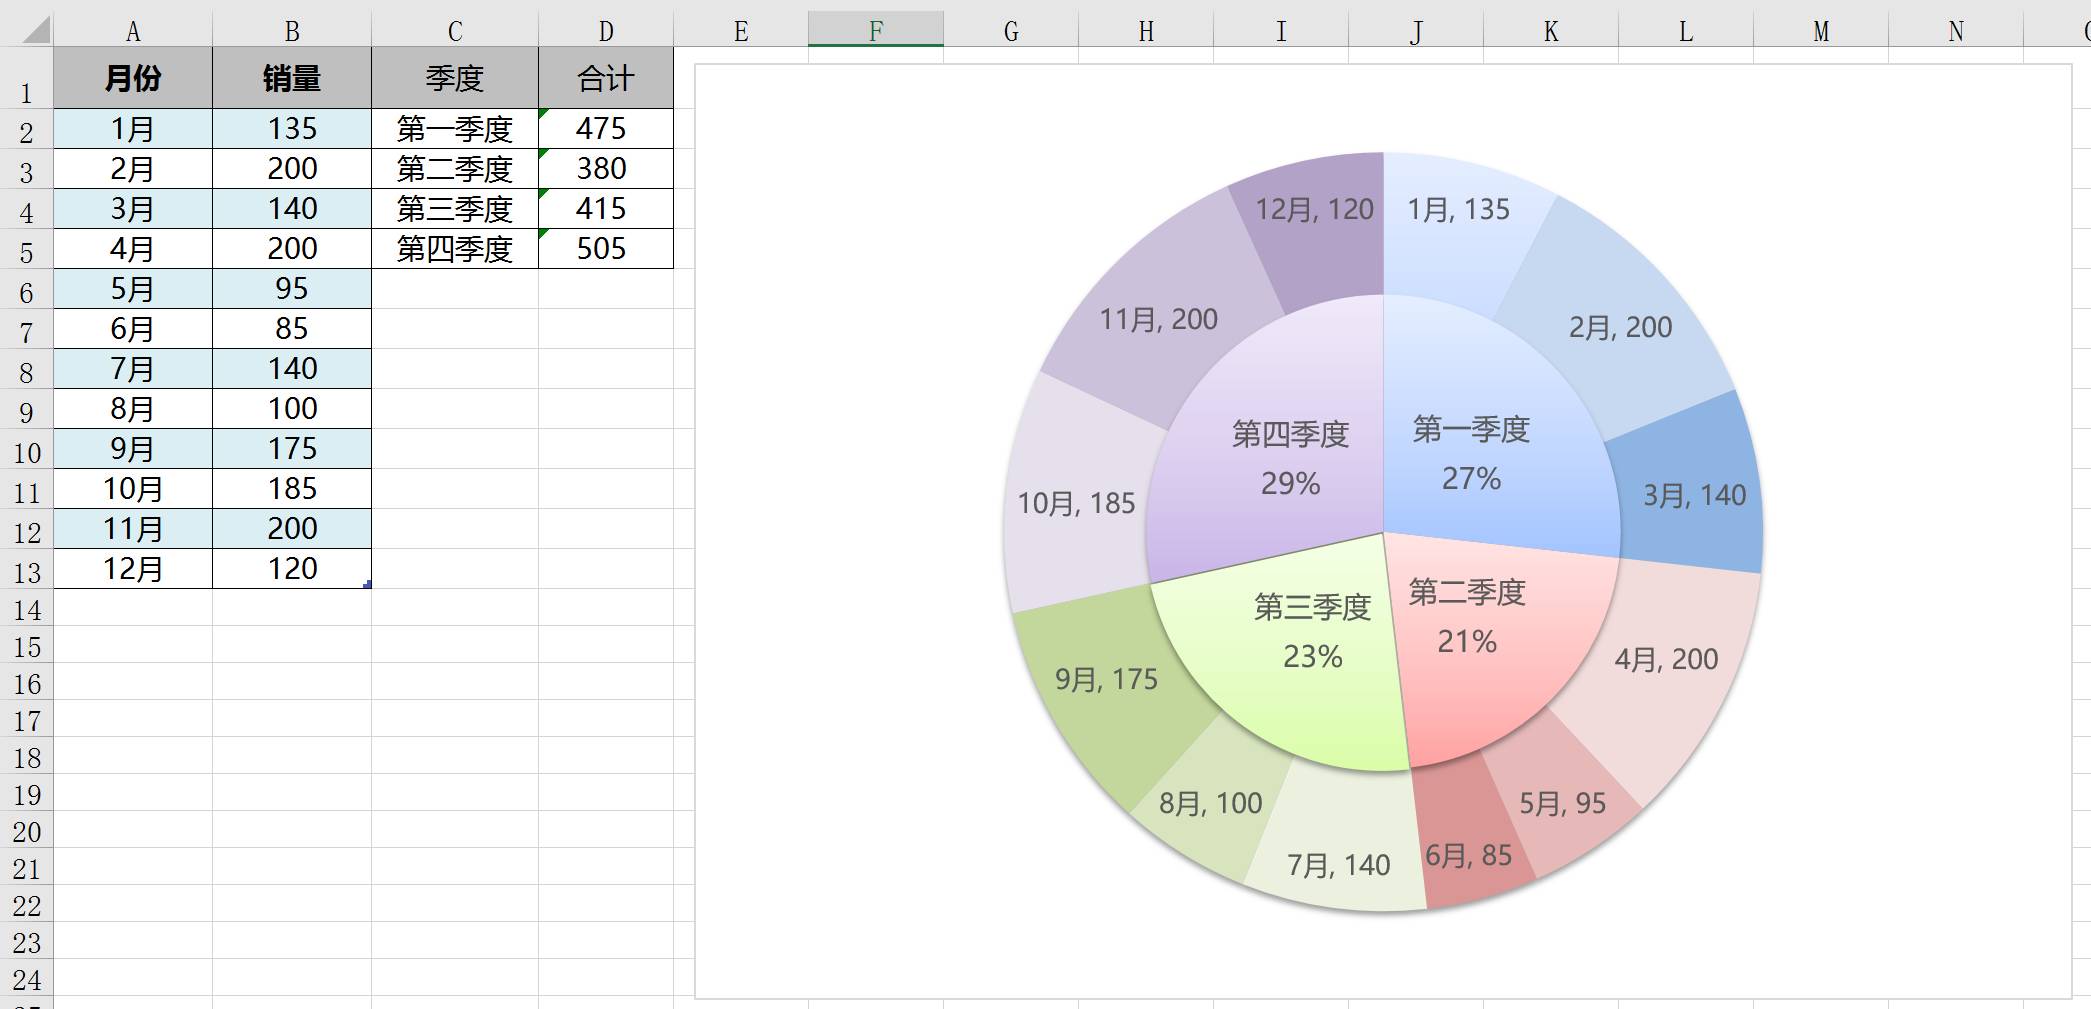Click the 销量 header cell
The image size is (2091, 1009).
tap(292, 78)
